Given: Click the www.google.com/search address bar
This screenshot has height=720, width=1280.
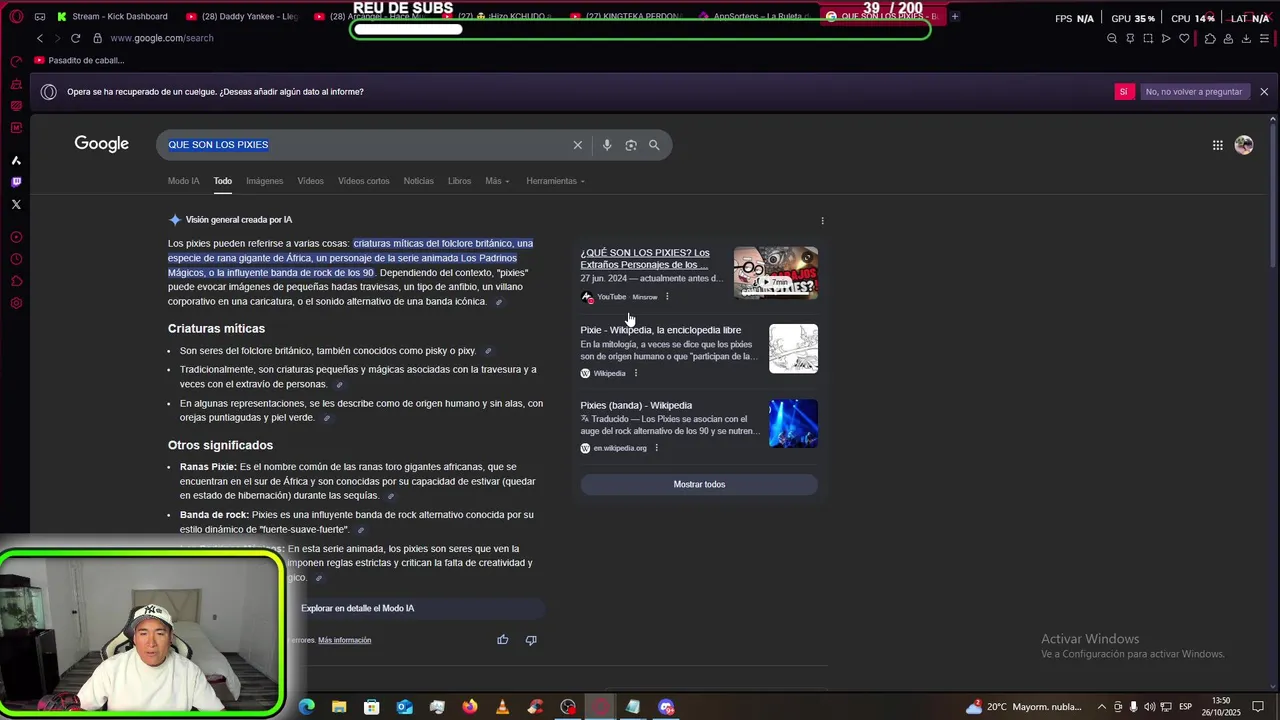Looking at the screenshot, I should click(162, 38).
